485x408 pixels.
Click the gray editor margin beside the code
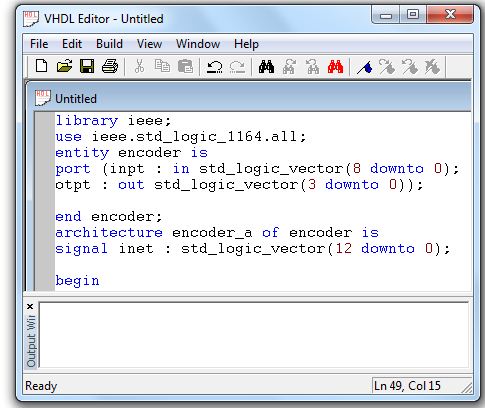[45, 201]
